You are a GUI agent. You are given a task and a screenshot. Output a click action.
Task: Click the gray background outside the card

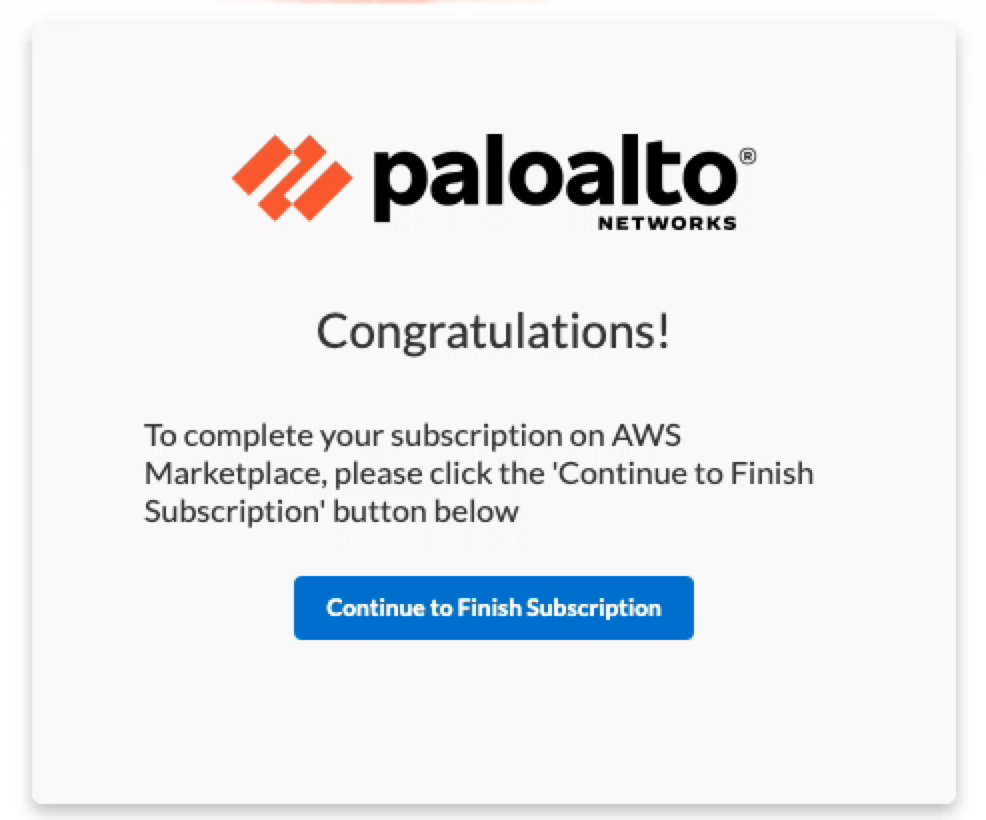coord(13,410)
